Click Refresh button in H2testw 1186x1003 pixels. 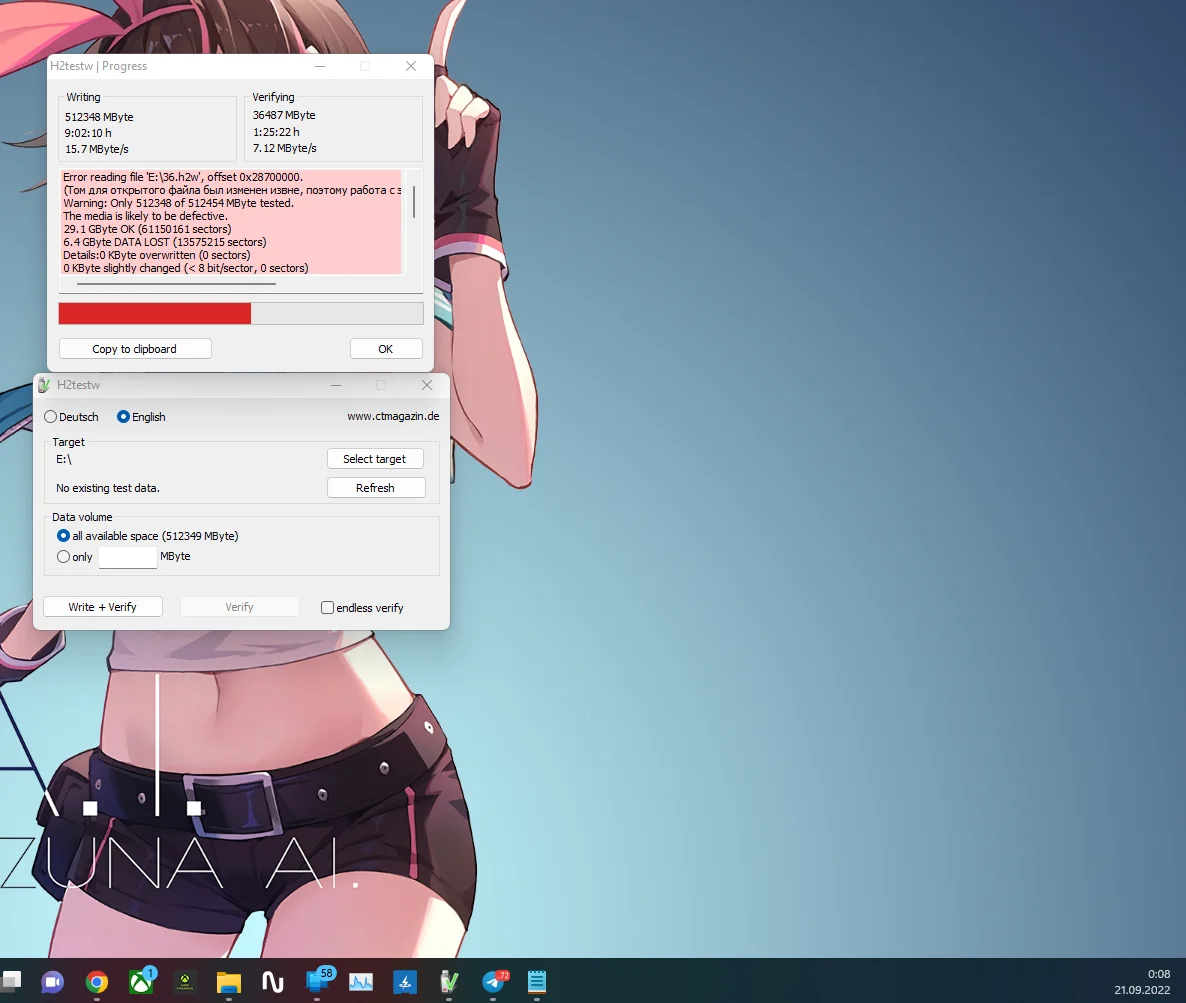375,488
